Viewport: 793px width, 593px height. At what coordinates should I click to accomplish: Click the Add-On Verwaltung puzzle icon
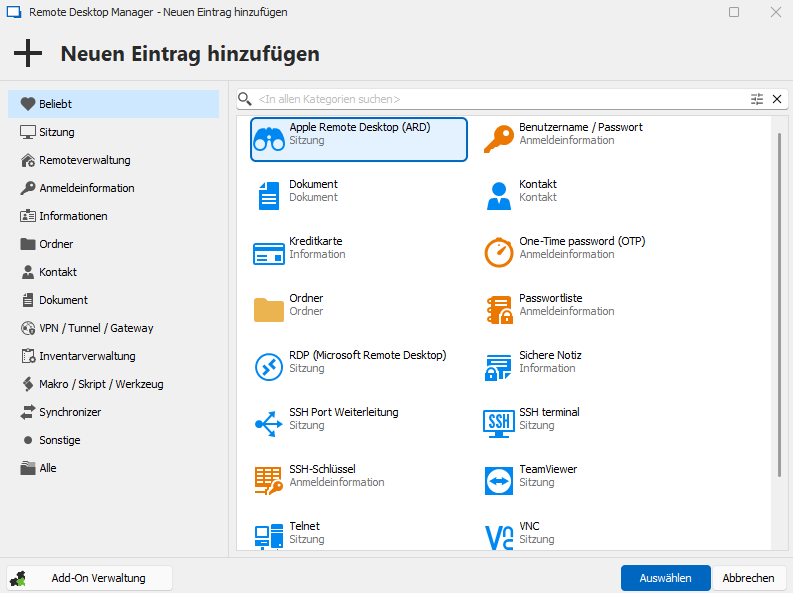pyautogui.click(x=19, y=578)
